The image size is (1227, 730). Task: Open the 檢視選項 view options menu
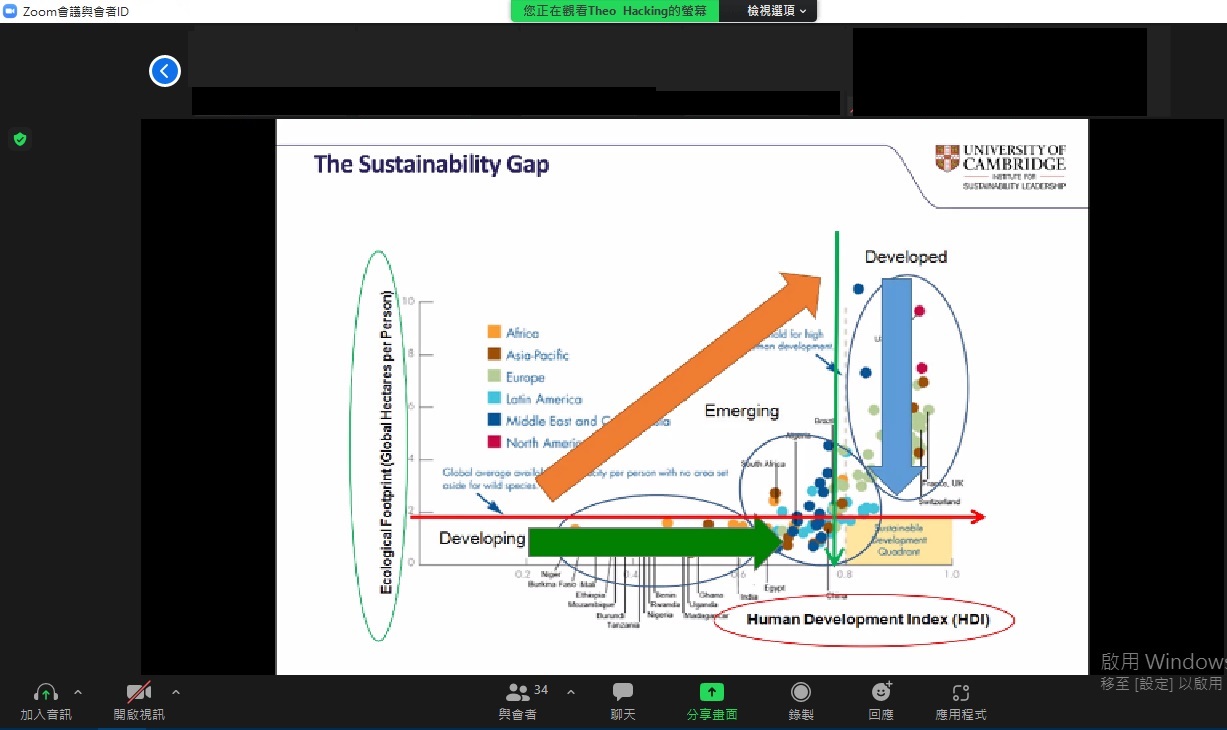(x=777, y=11)
